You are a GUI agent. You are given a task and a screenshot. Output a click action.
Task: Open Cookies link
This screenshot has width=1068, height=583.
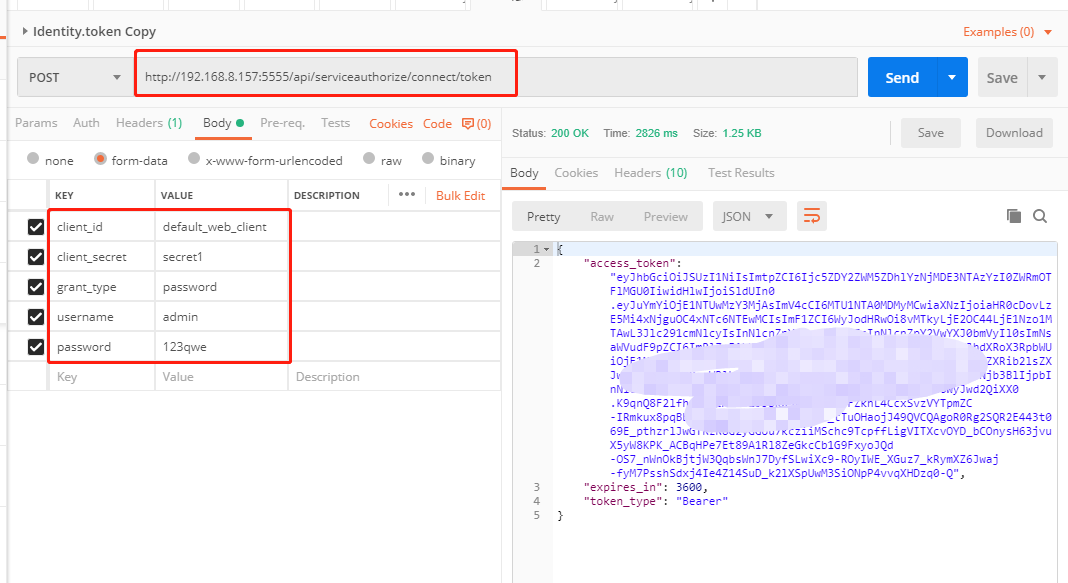(391, 123)
